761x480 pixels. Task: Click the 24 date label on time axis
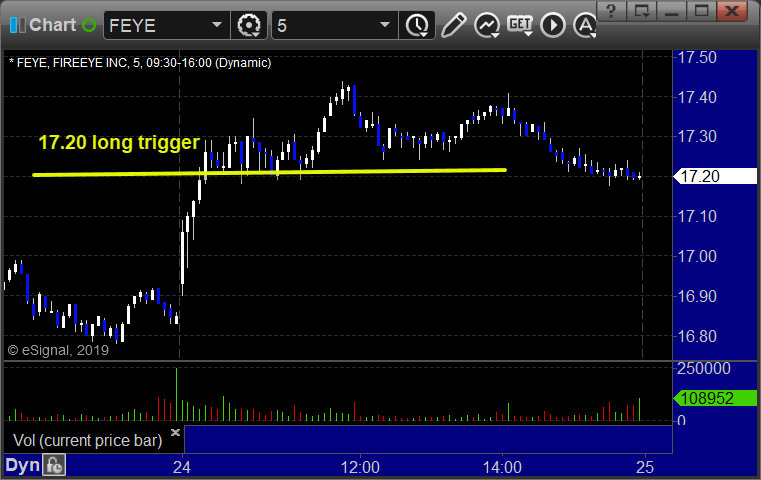(182, 467)
